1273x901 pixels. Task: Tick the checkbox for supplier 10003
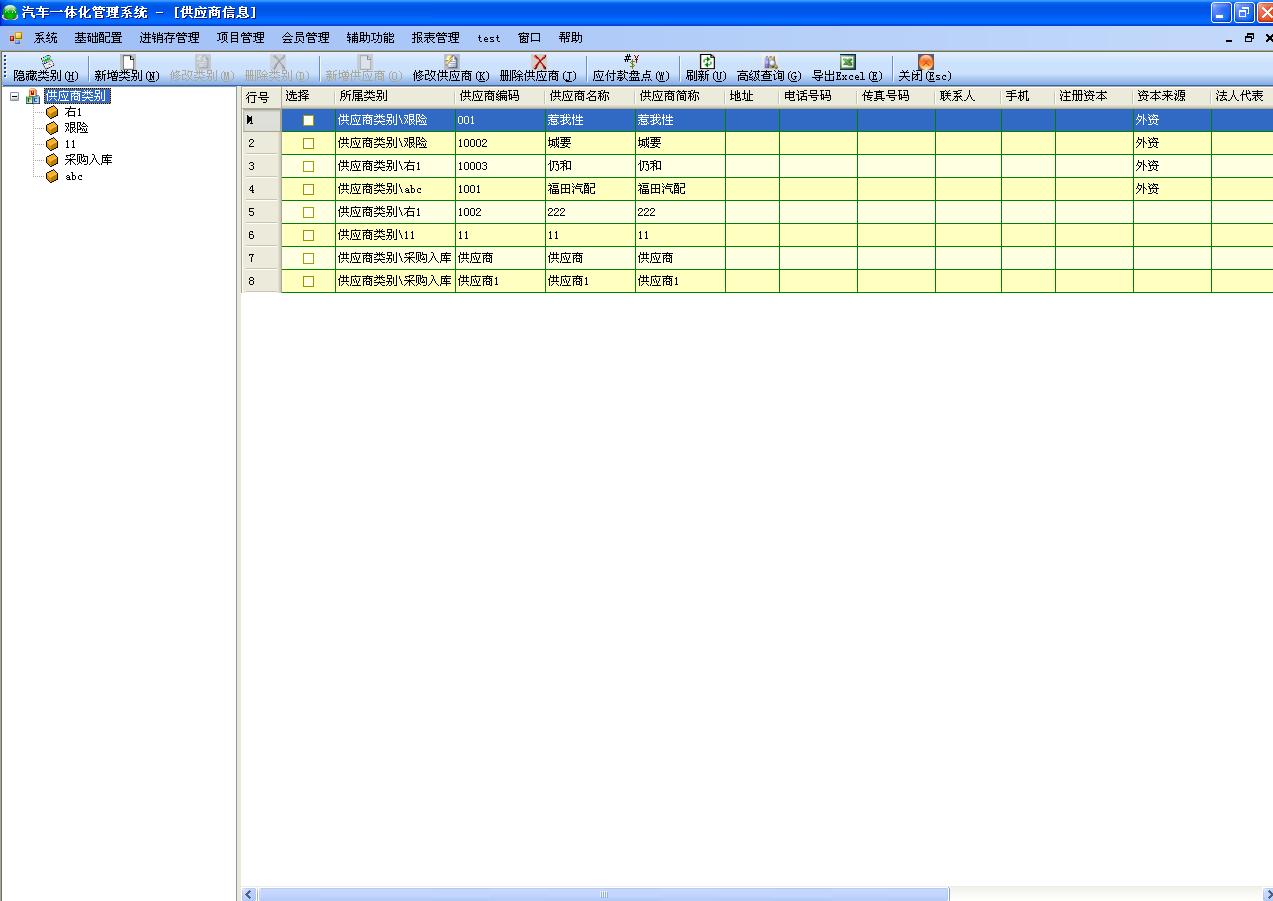point(308,166)
